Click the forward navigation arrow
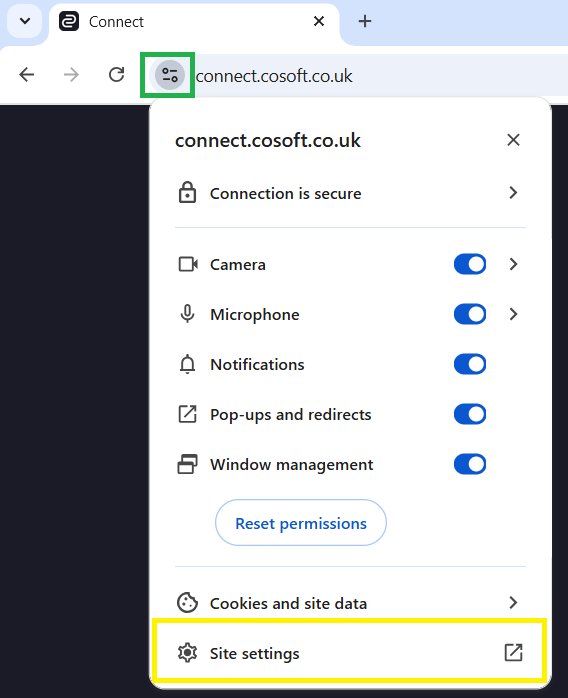The width and height of the screenshot is (568, 698). pyautogui.click(x=71, y=74)
